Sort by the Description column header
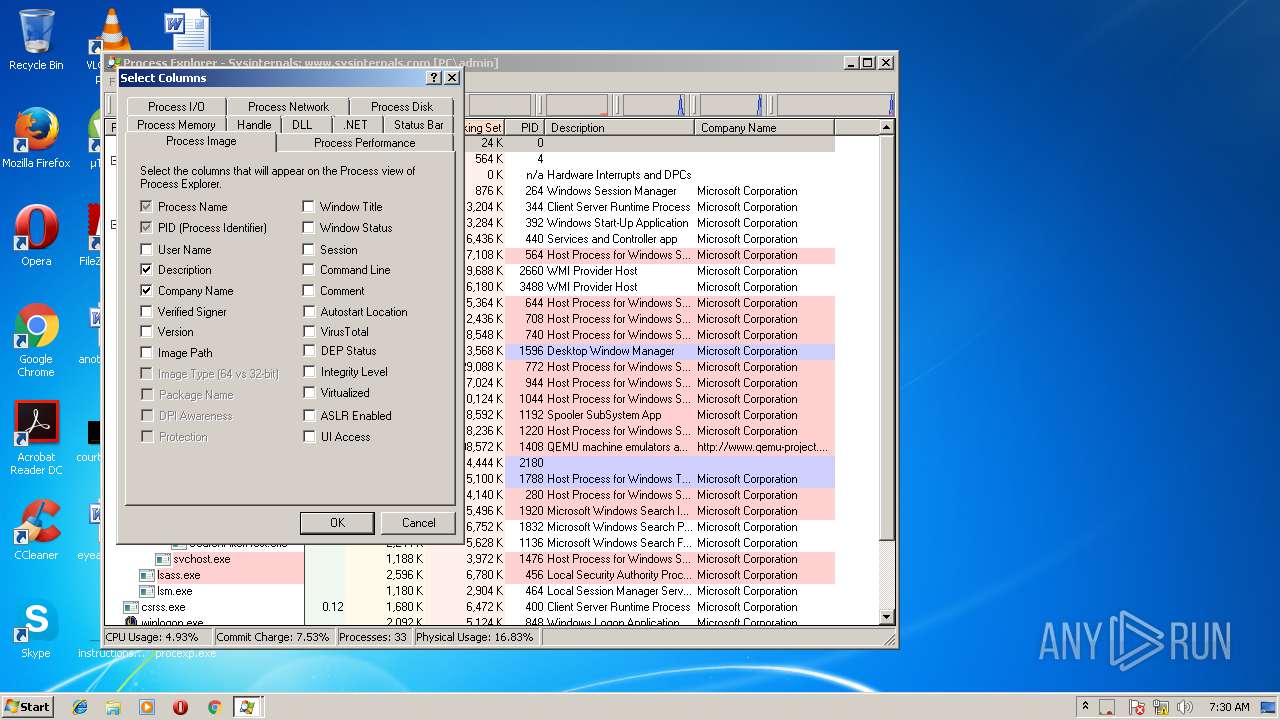The image size is (1280, 720). point(620,128)
